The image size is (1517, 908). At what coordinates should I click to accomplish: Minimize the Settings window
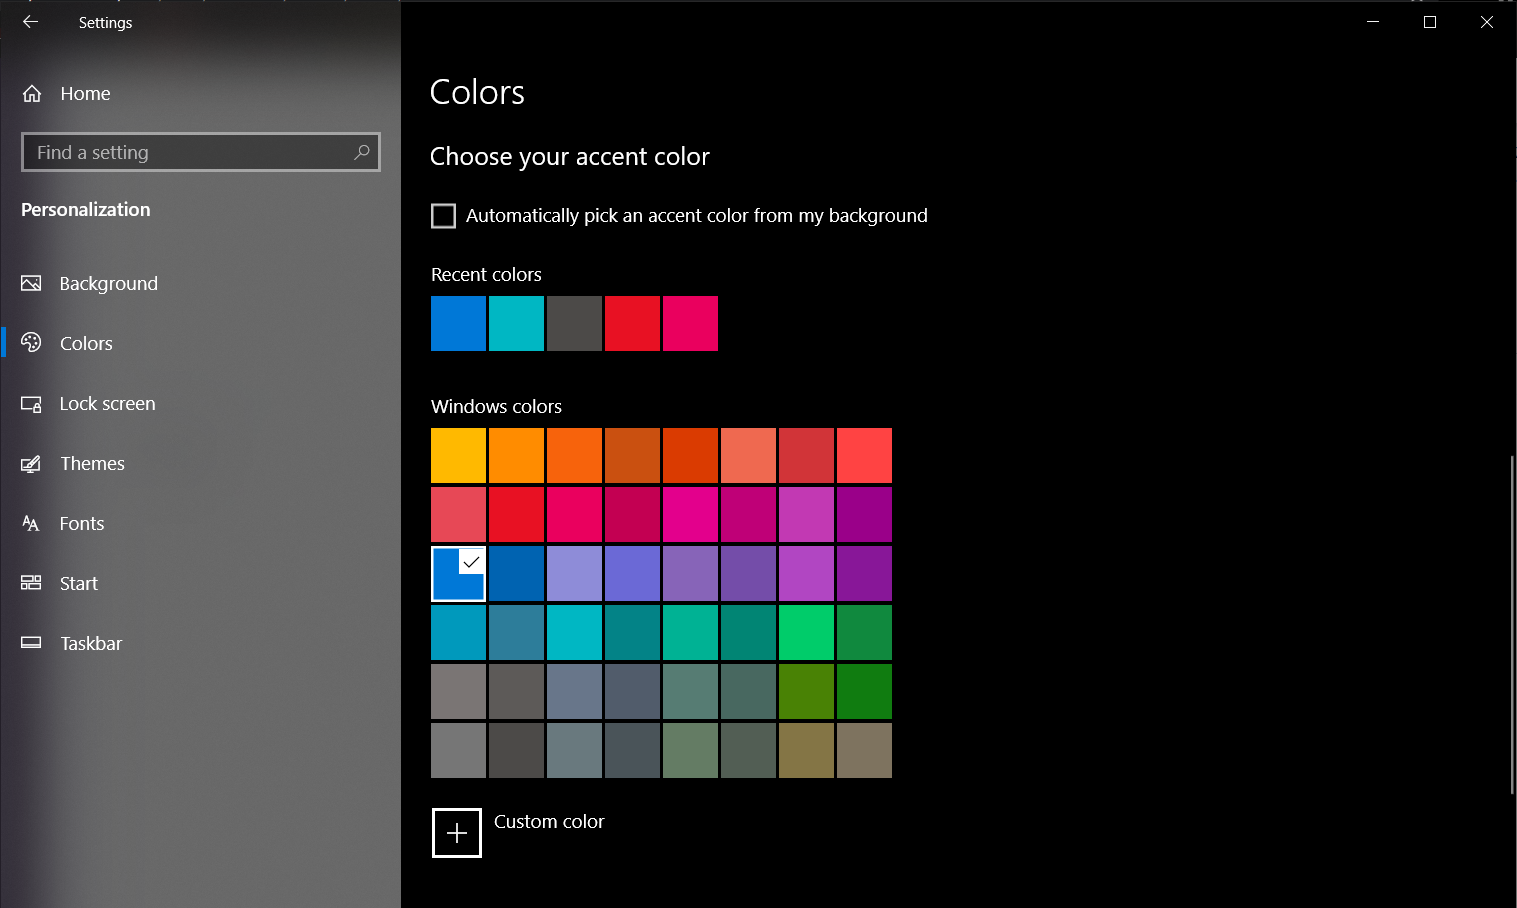(1373, 22)
